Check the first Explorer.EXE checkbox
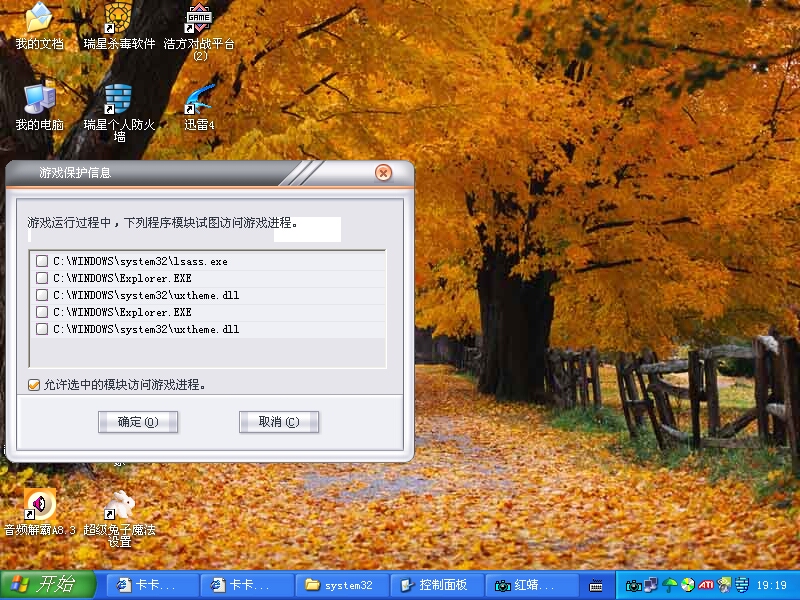This screenshot has height=600, width=800. 42,278
